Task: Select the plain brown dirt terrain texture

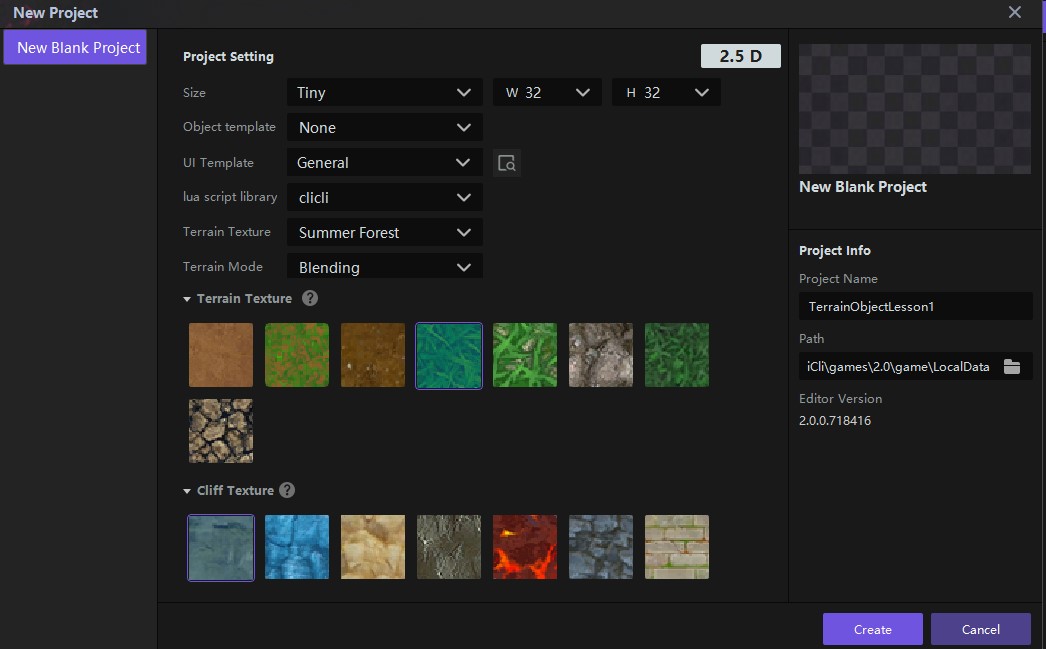Action: click(x=221, y=355)
